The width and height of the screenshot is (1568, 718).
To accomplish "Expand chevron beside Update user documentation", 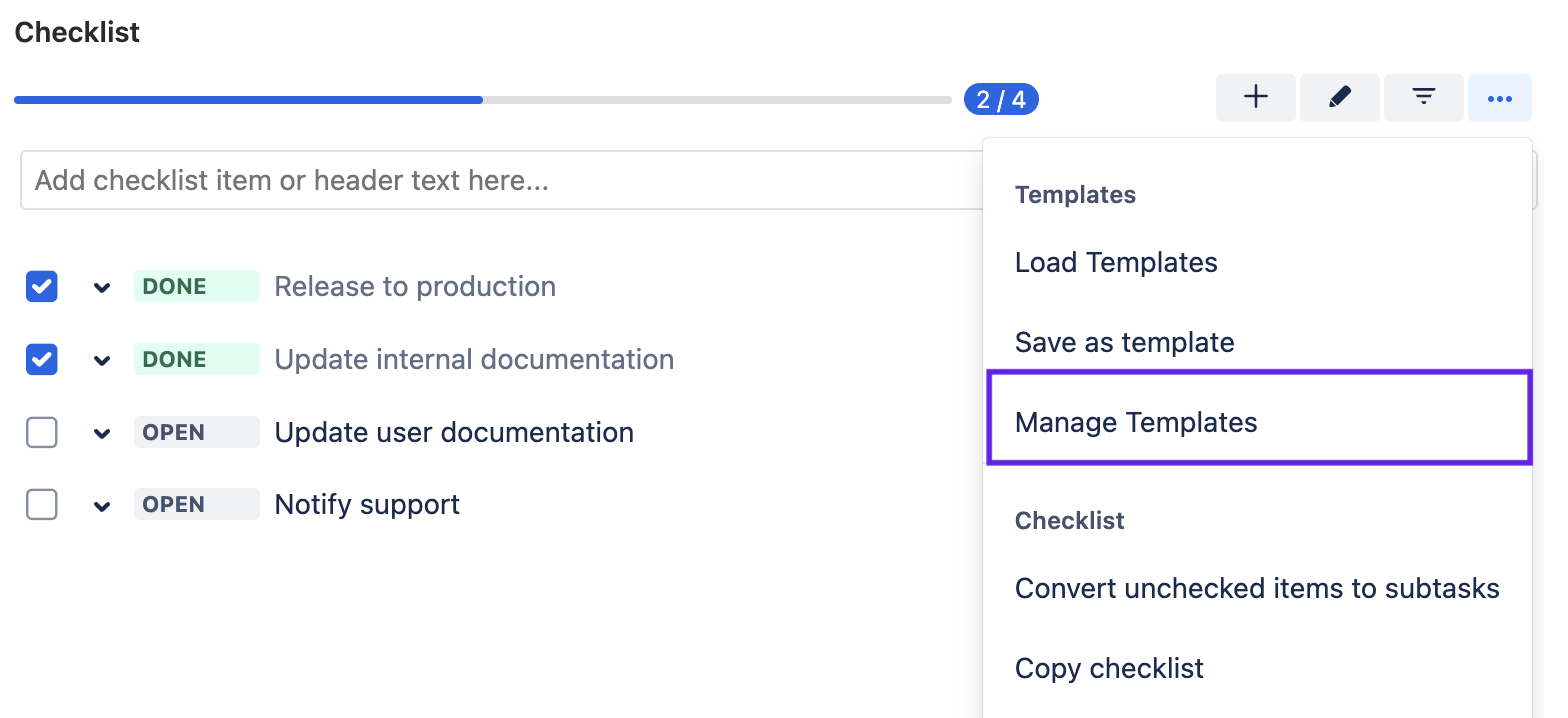I will 101,434.
